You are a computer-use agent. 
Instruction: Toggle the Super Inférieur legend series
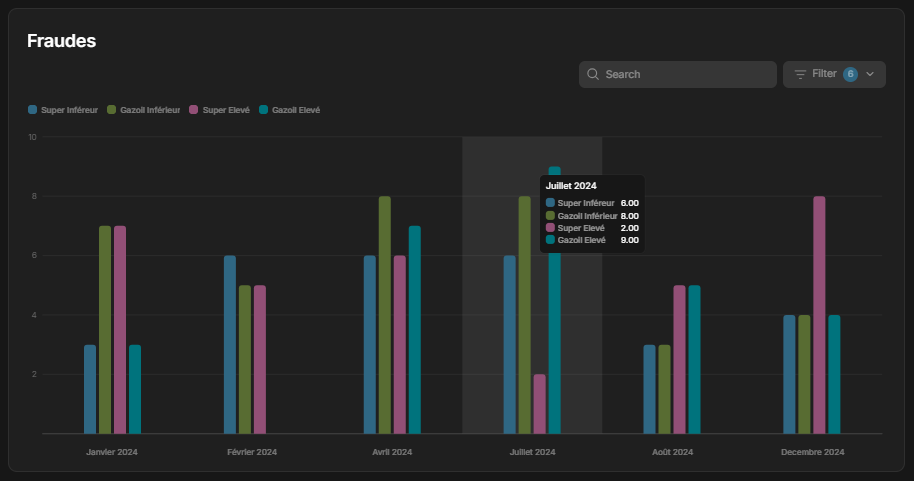pos(63,110)
